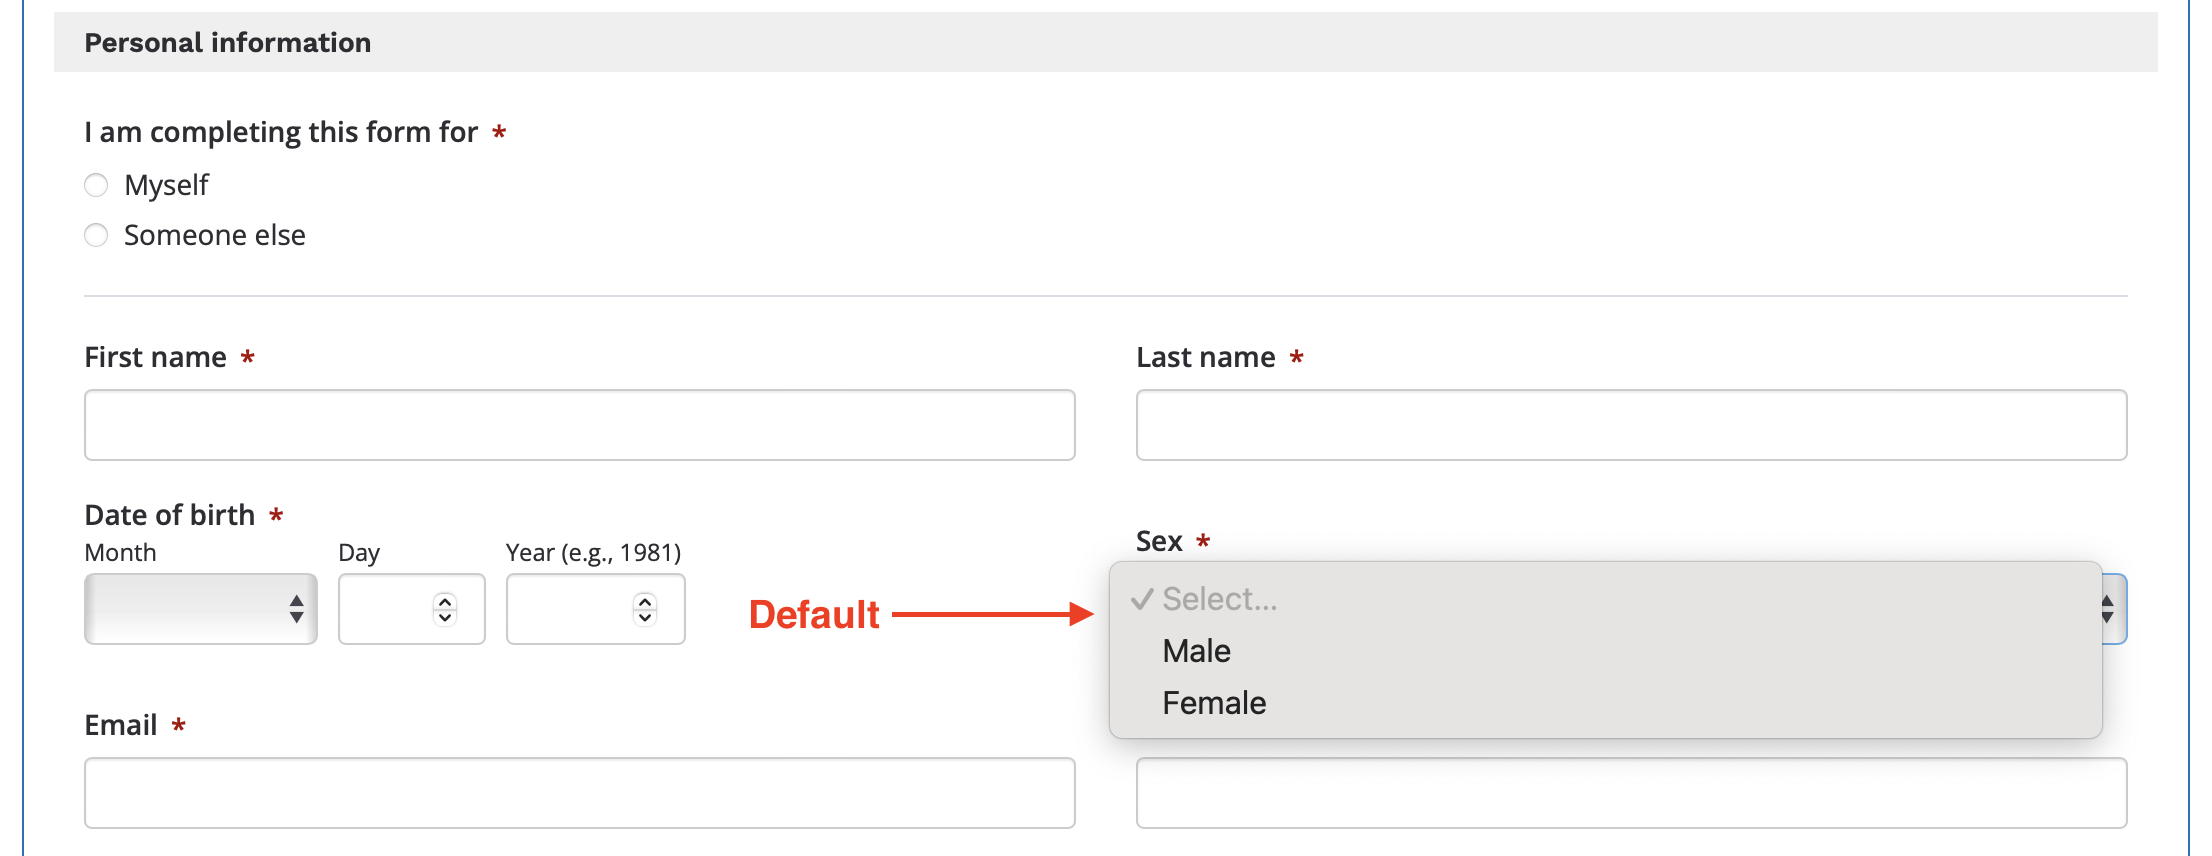The height and width of the screenshot is (856, 2212).
Task: Click the text field below the Sex dropdown
Action: click(x=1630, y=793)
